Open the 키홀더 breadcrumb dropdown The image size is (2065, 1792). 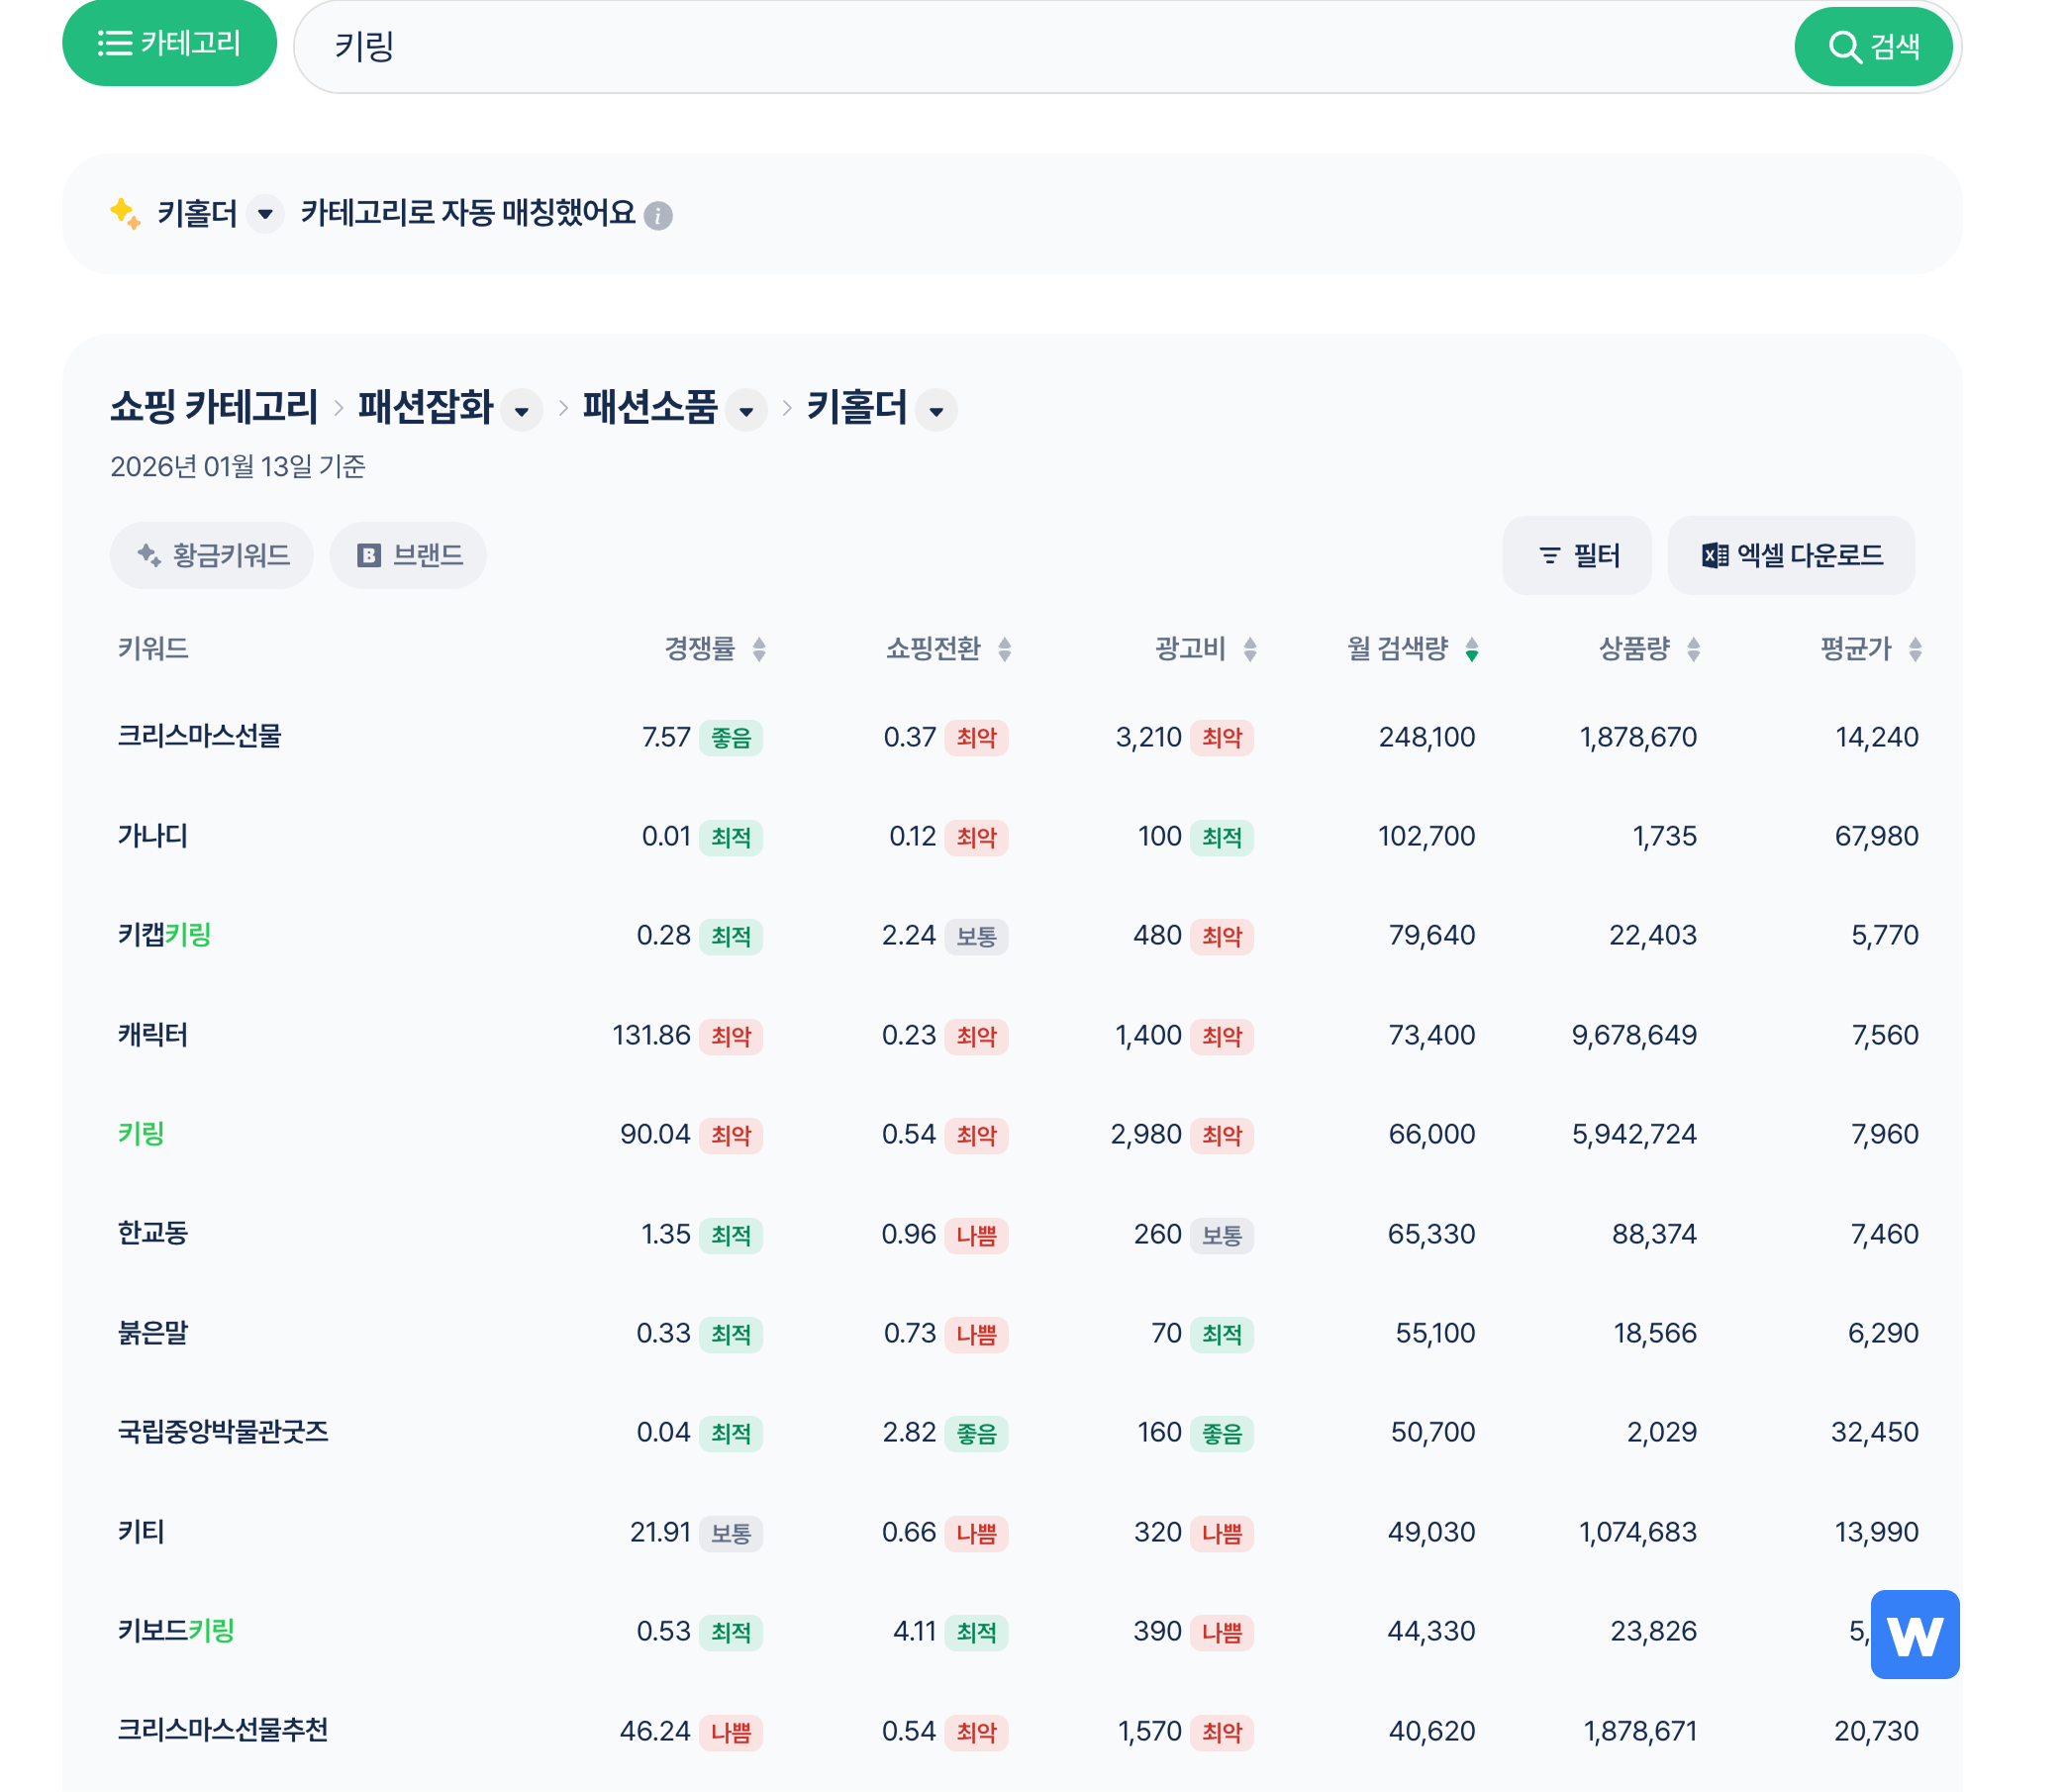pos(936,411)
